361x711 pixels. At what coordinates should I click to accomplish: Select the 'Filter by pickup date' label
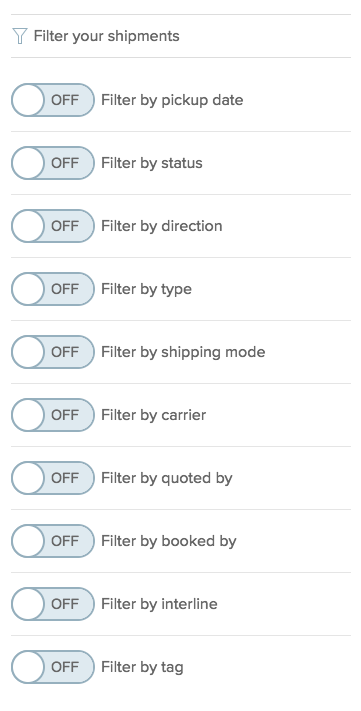(x=172, y=100)
